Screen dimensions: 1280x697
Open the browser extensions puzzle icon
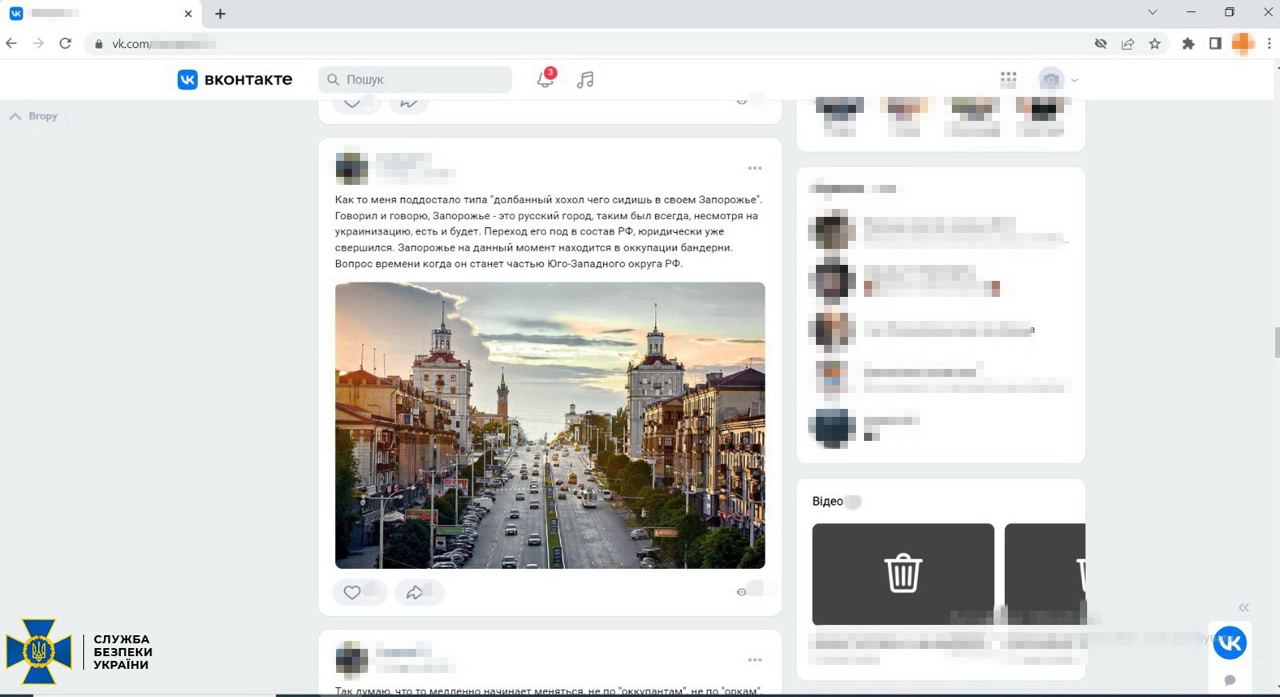pyautogui.click(x=1189, y=43)
